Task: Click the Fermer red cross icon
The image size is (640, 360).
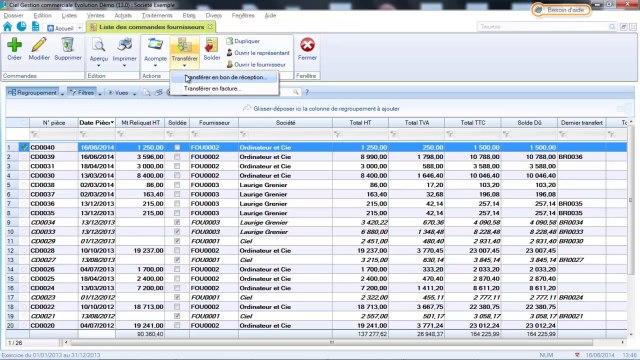Action: click(307, 45)
